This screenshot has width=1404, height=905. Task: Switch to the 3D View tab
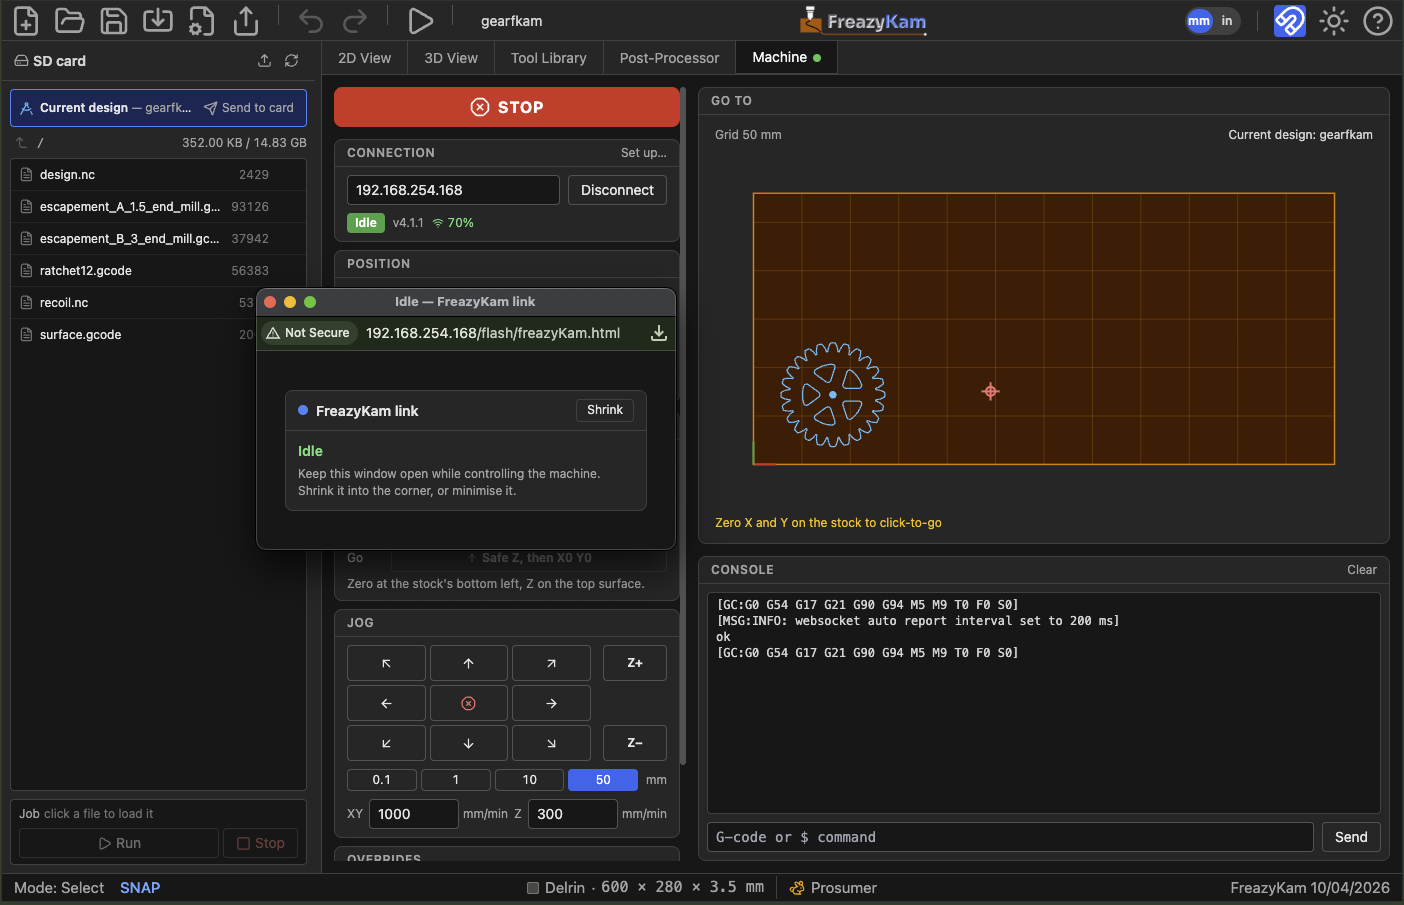coord(451,58)
